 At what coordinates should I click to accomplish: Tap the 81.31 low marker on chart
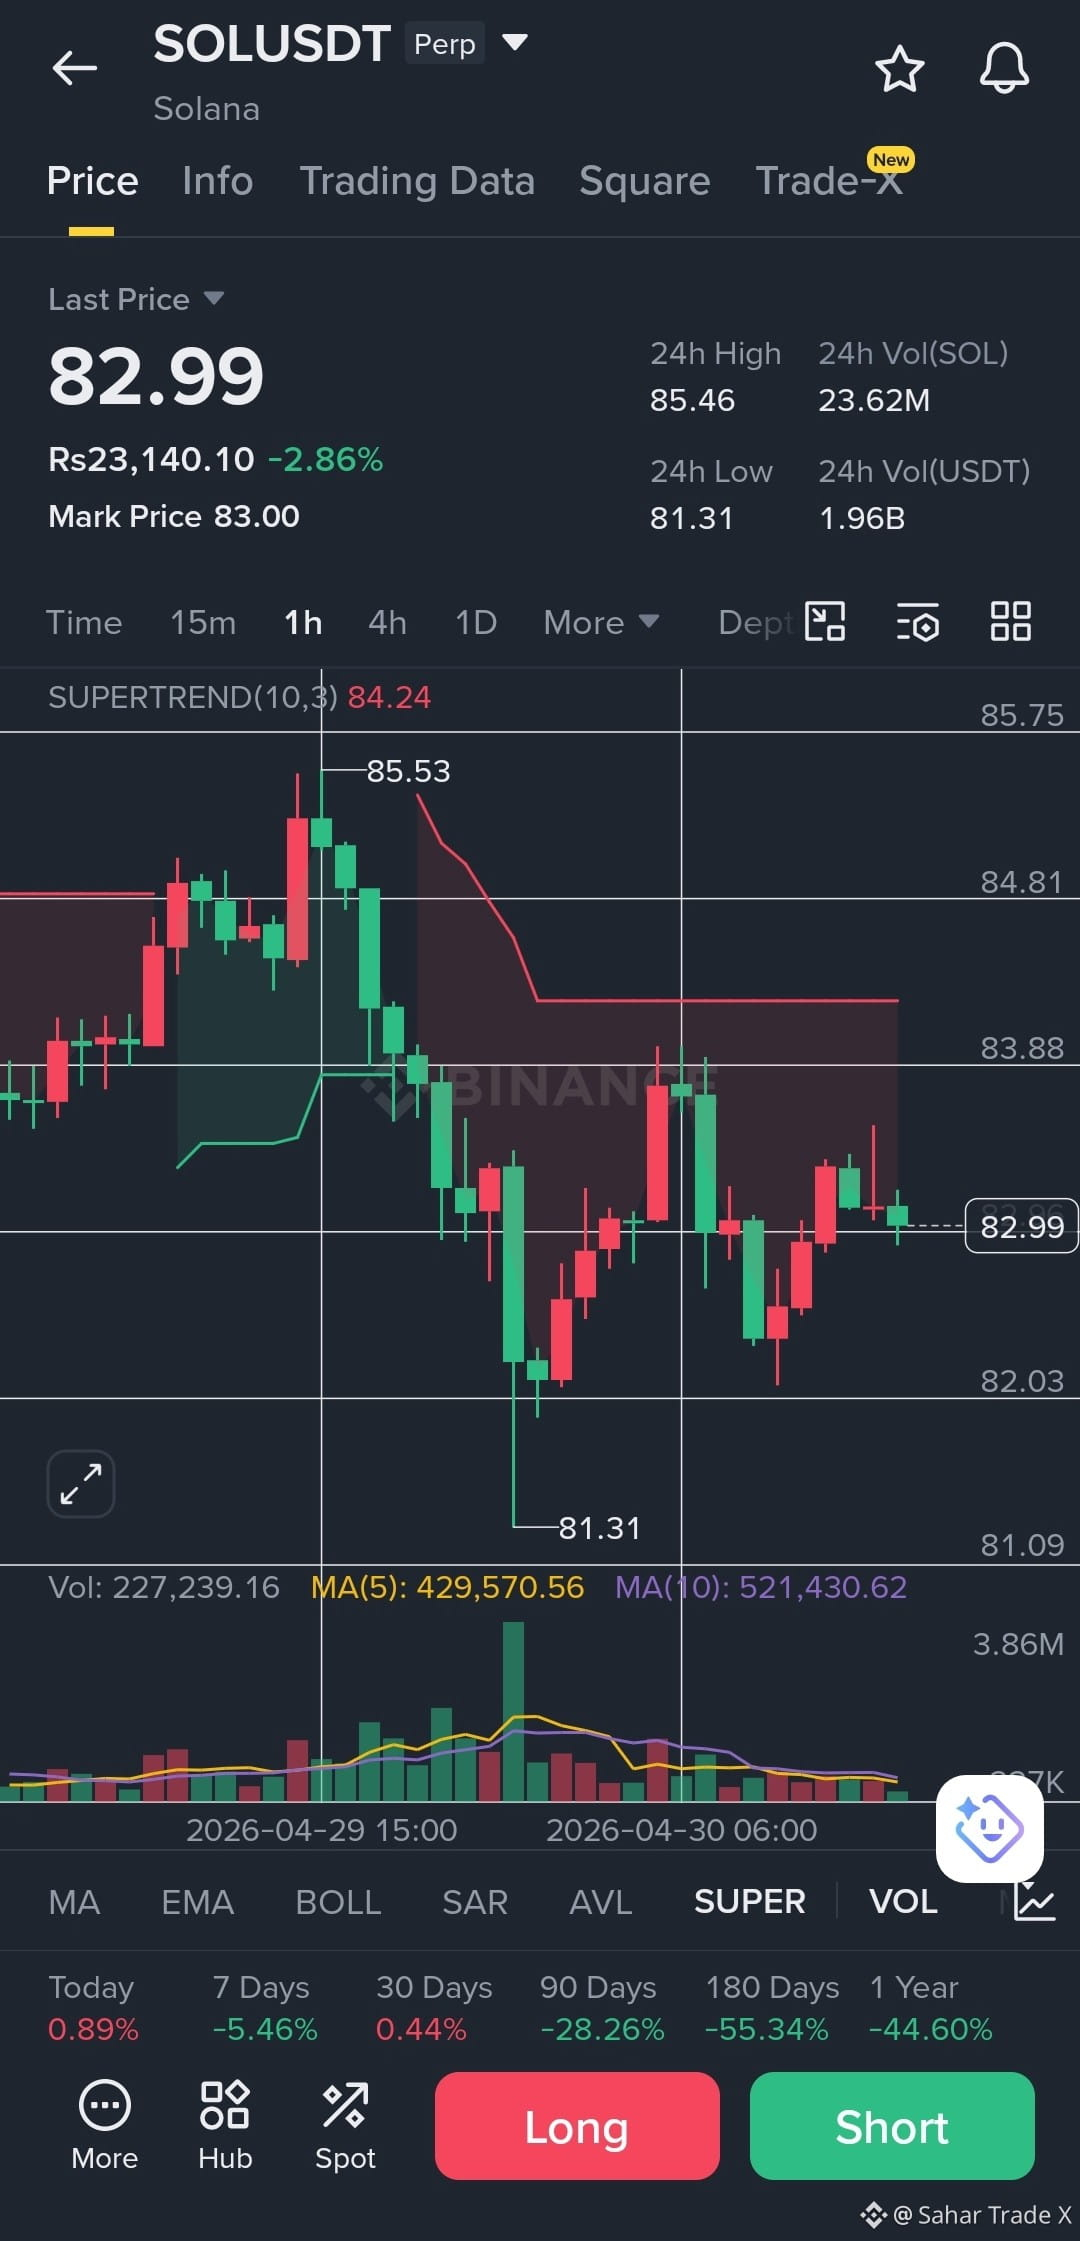(x=599, y=1528)
